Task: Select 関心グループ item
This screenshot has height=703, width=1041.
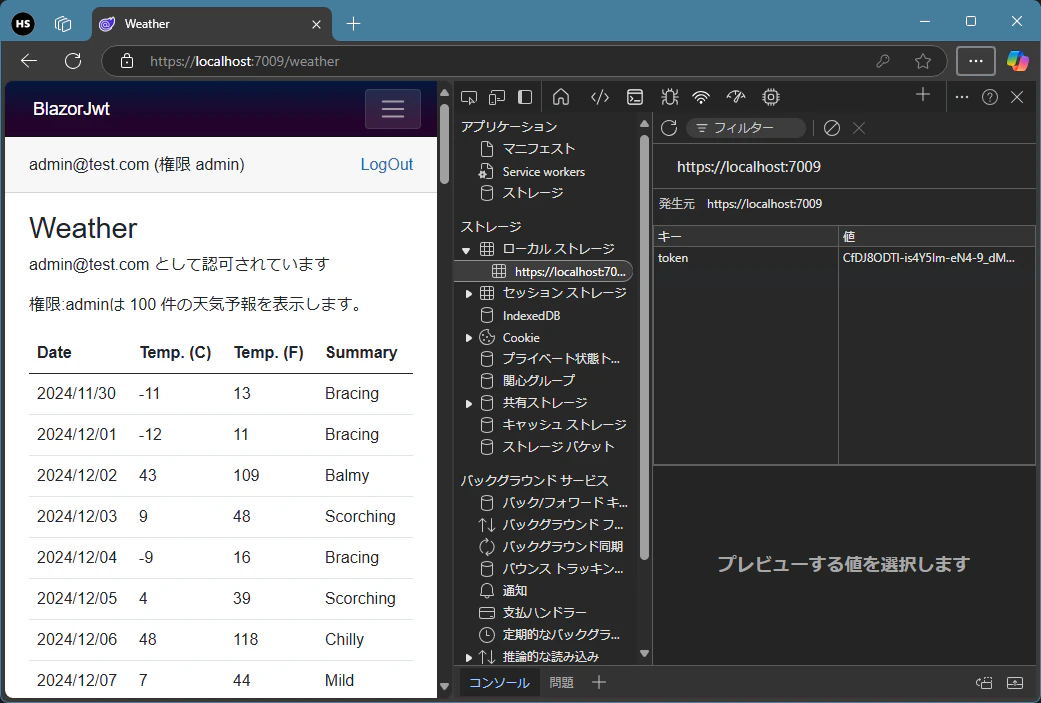Action: pos(538,381)
